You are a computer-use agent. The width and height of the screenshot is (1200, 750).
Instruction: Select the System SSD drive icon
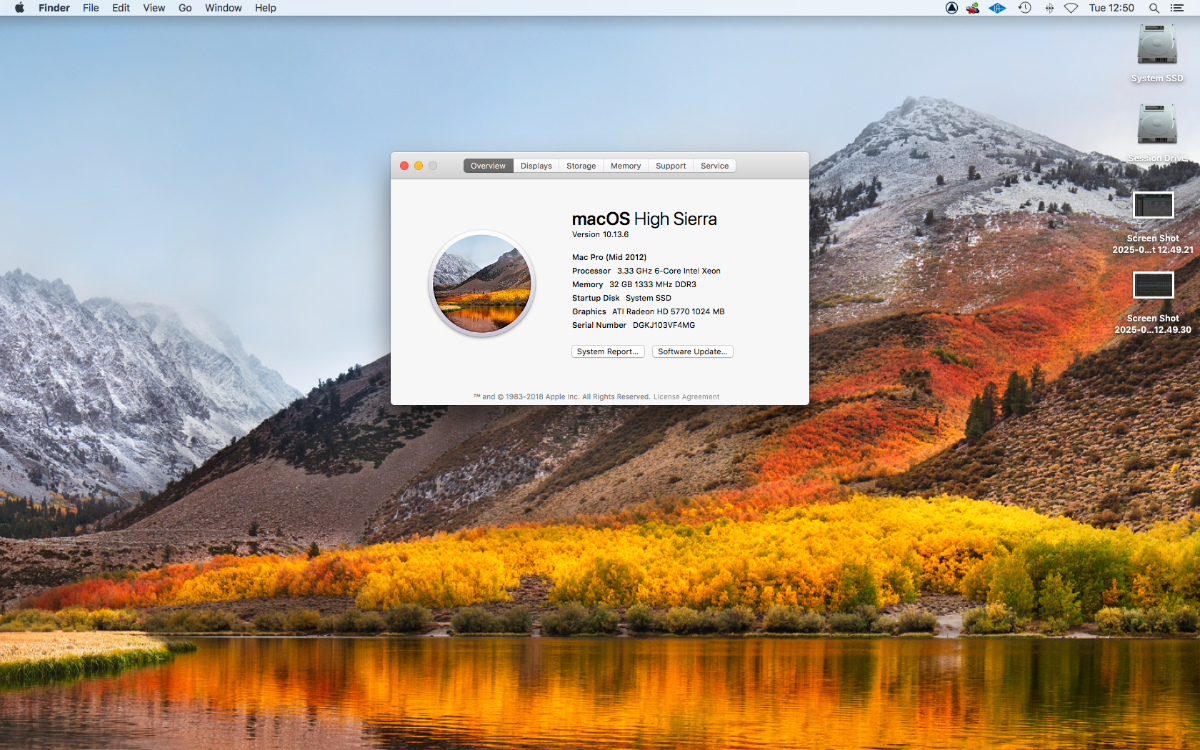[x=1157, y=45]
